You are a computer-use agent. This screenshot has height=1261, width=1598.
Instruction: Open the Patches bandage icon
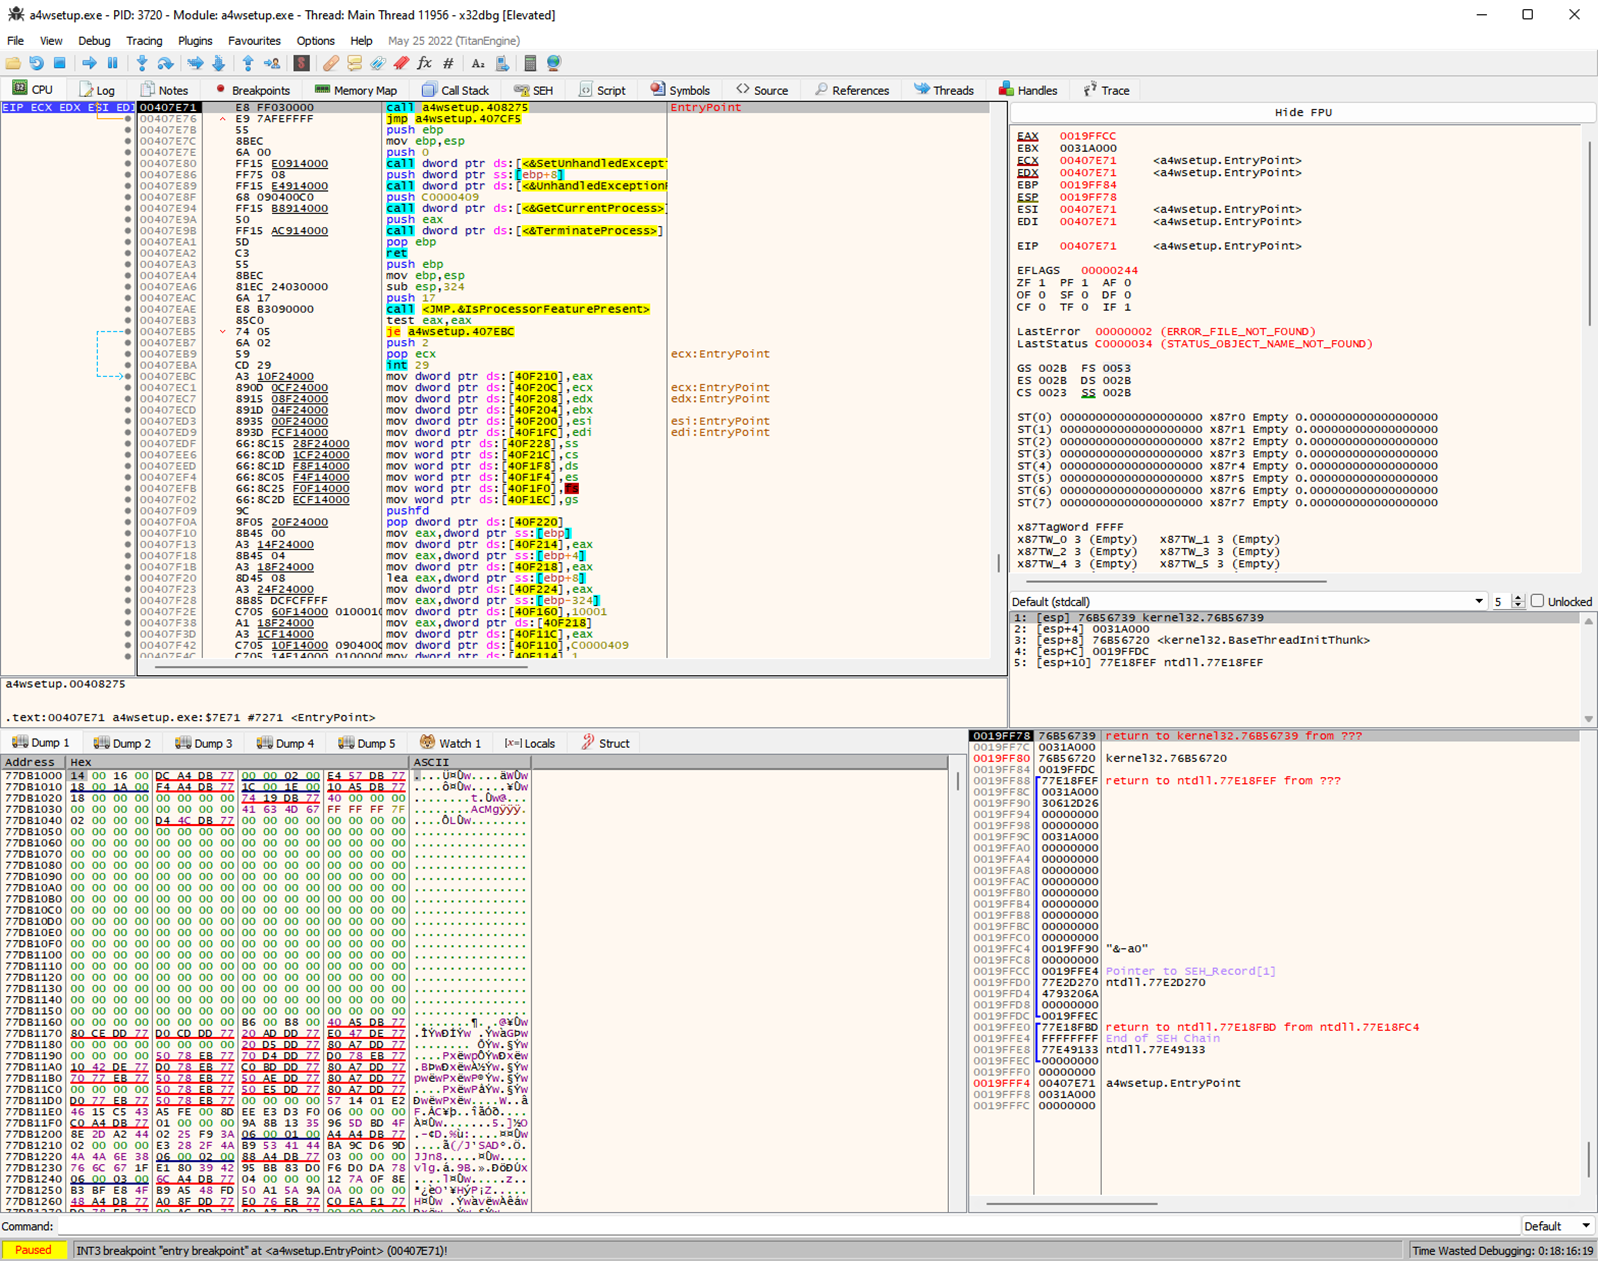pos(330,63)
